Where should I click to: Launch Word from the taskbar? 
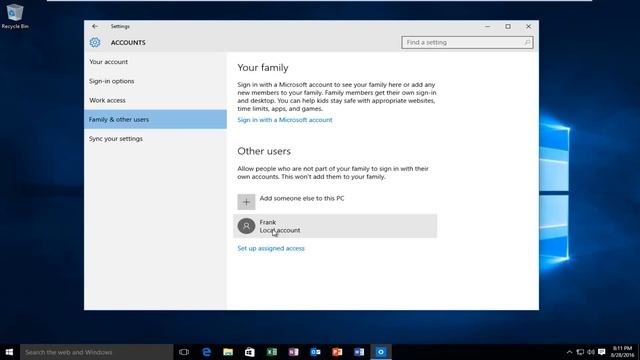[359, 352]
